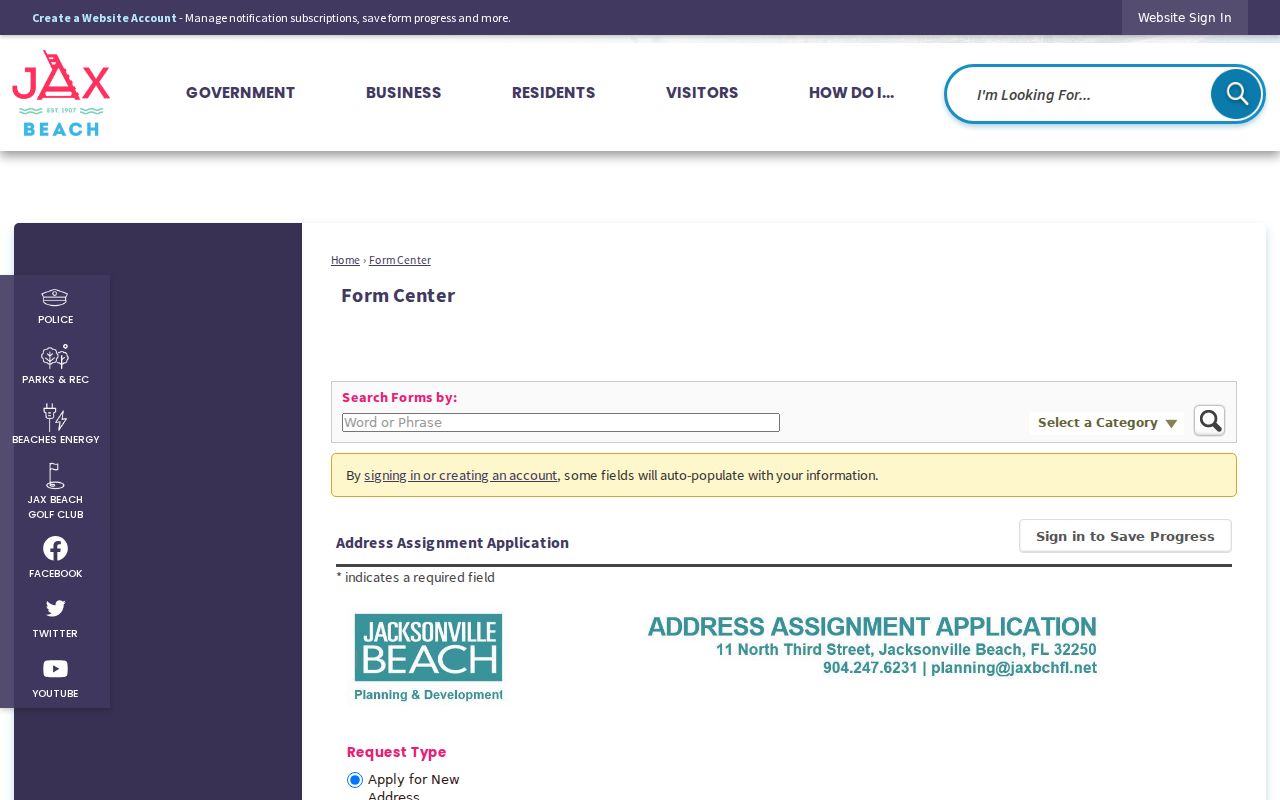
Task: Go to Form Center breadcrumb link
Action: click(x=400, y=260)
